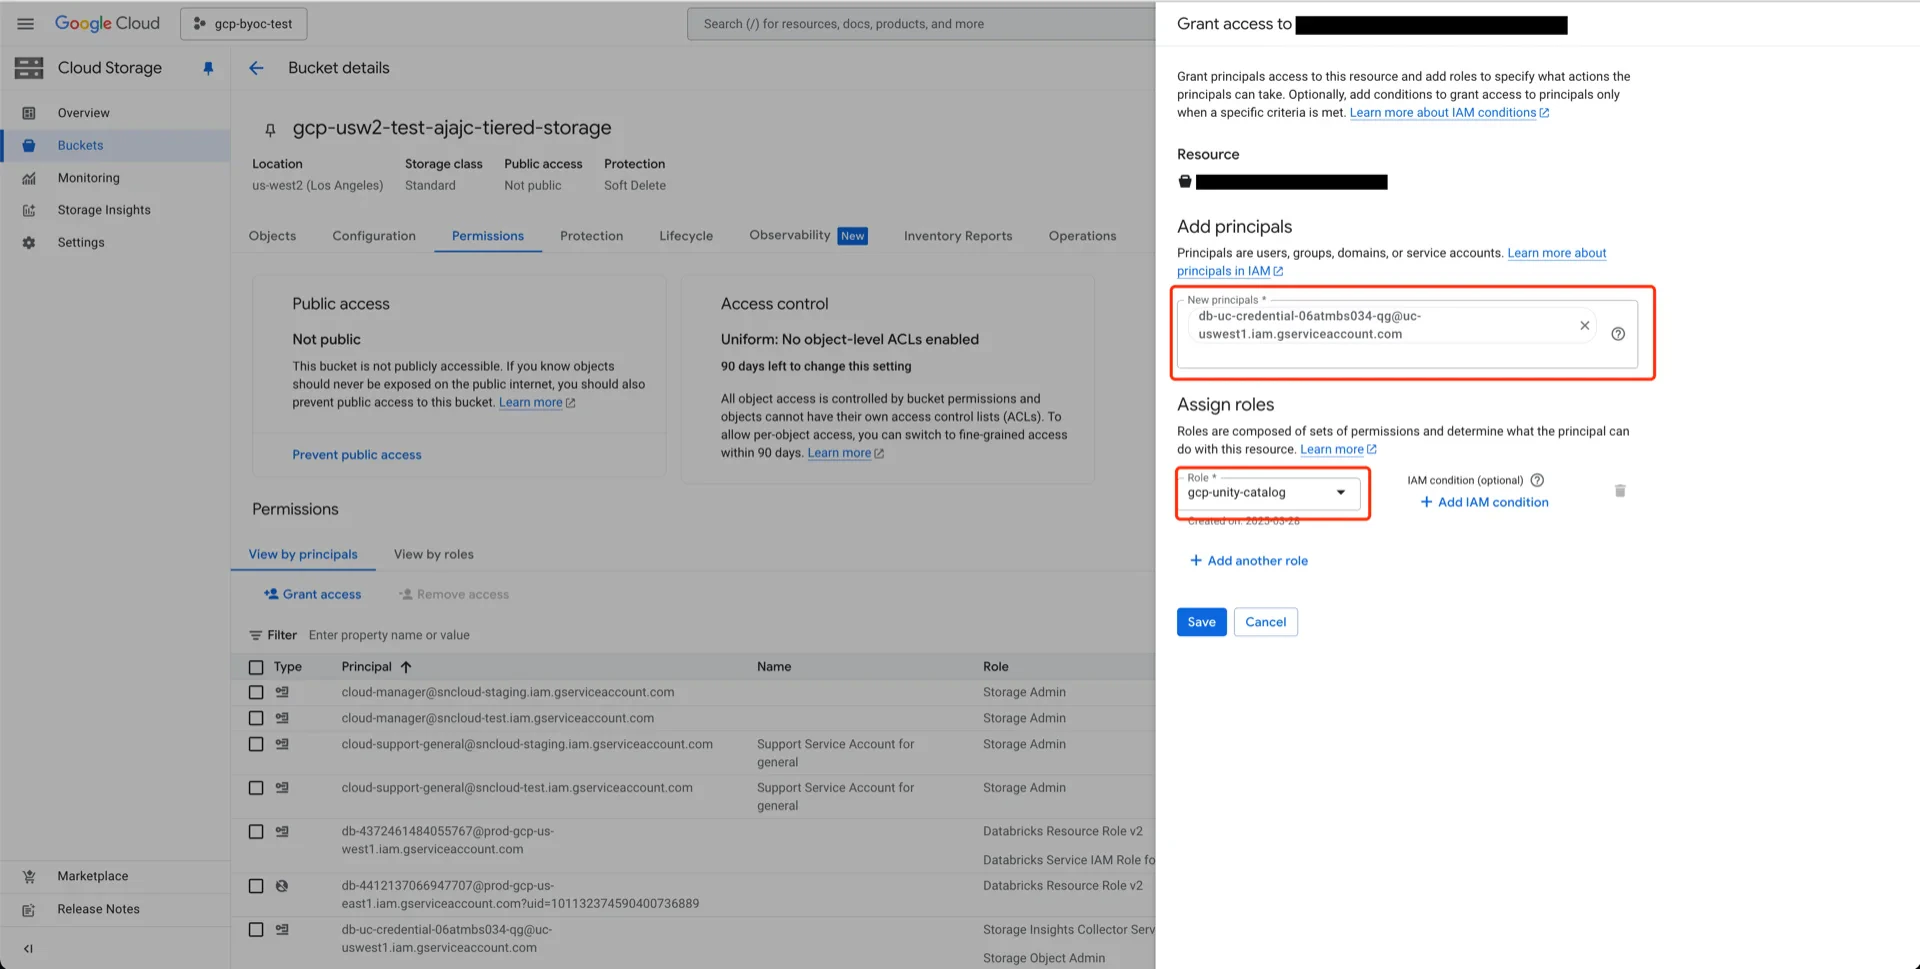The width and height of the screenshot is (1920, 969).
Task: Click the service account icon for cloud-manager@sncloud-staging
Action: 282,692
